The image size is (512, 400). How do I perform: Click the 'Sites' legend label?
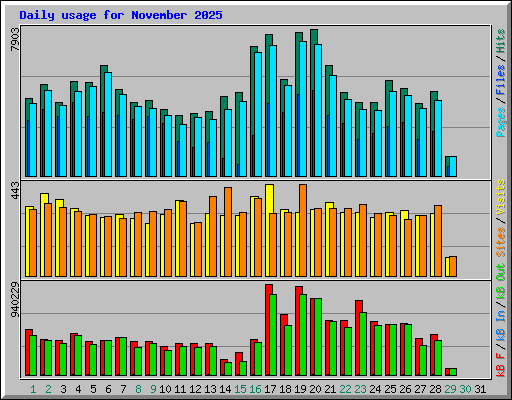tap(500, 242)
